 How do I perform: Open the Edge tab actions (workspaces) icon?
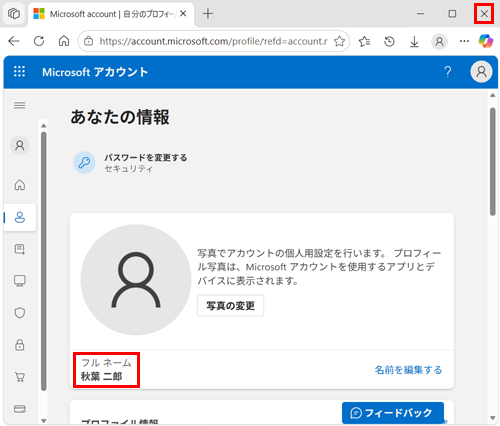coord(14,14)
